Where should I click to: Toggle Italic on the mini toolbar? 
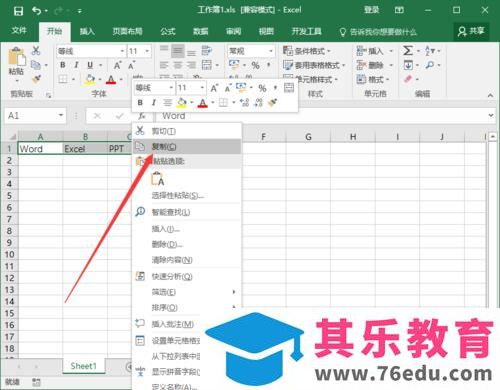pyautogui.click(x=154, y=103)
